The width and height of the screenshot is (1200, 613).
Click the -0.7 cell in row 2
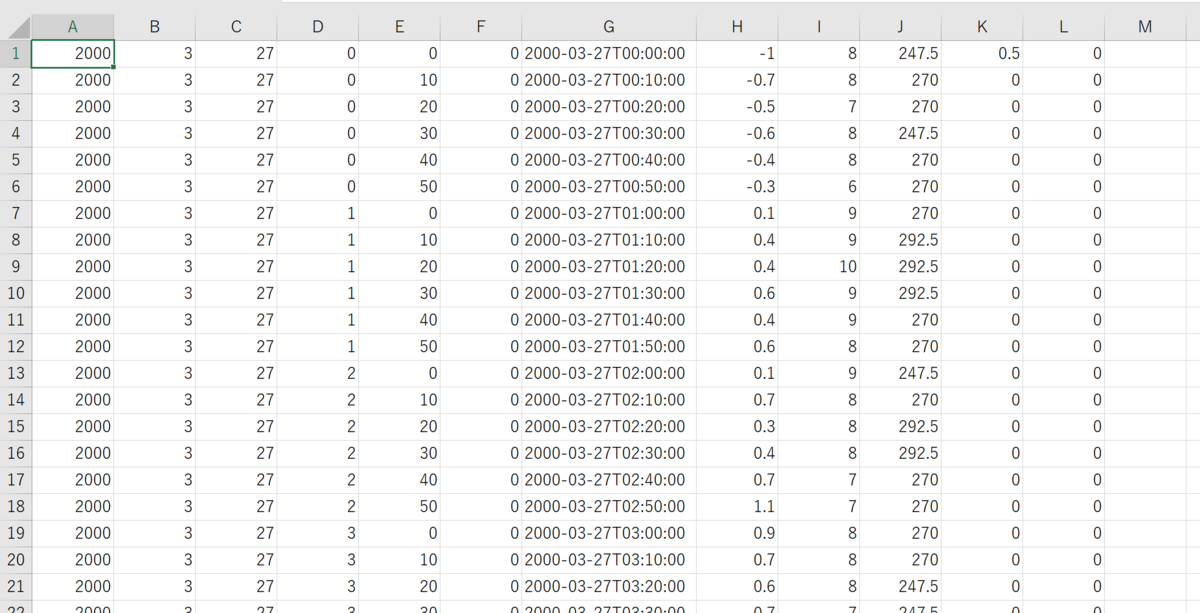[737, 80]
